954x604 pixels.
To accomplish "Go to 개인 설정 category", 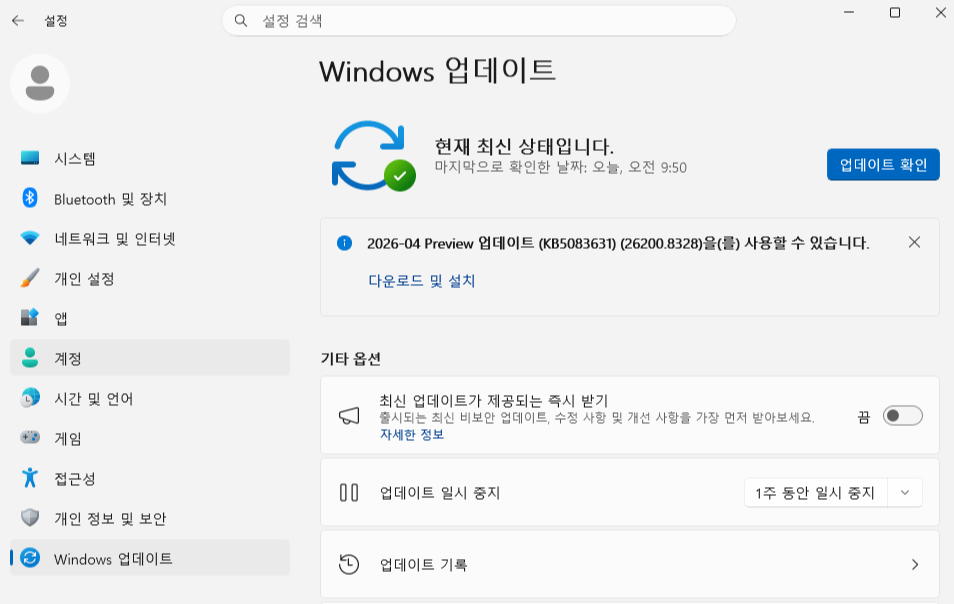I will [x=150, y=278].
